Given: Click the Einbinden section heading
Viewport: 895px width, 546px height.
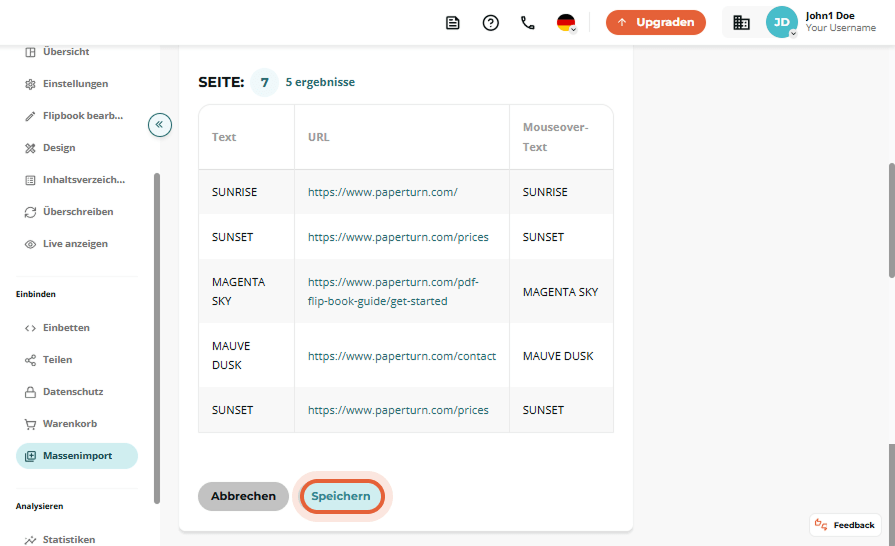Looking at the screenshot, I should (35, 294).
